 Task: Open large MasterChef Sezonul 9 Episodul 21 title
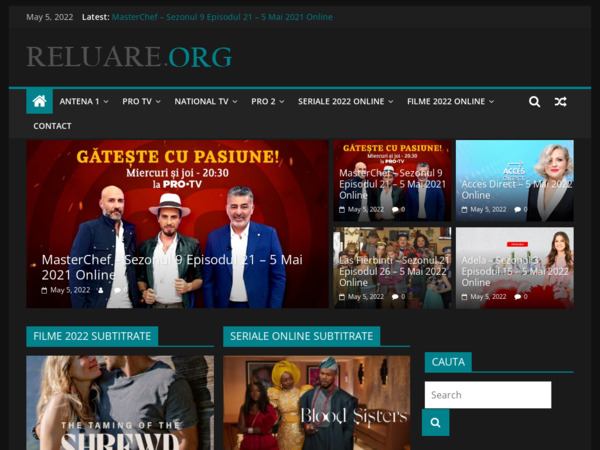(x=172, y=267)
